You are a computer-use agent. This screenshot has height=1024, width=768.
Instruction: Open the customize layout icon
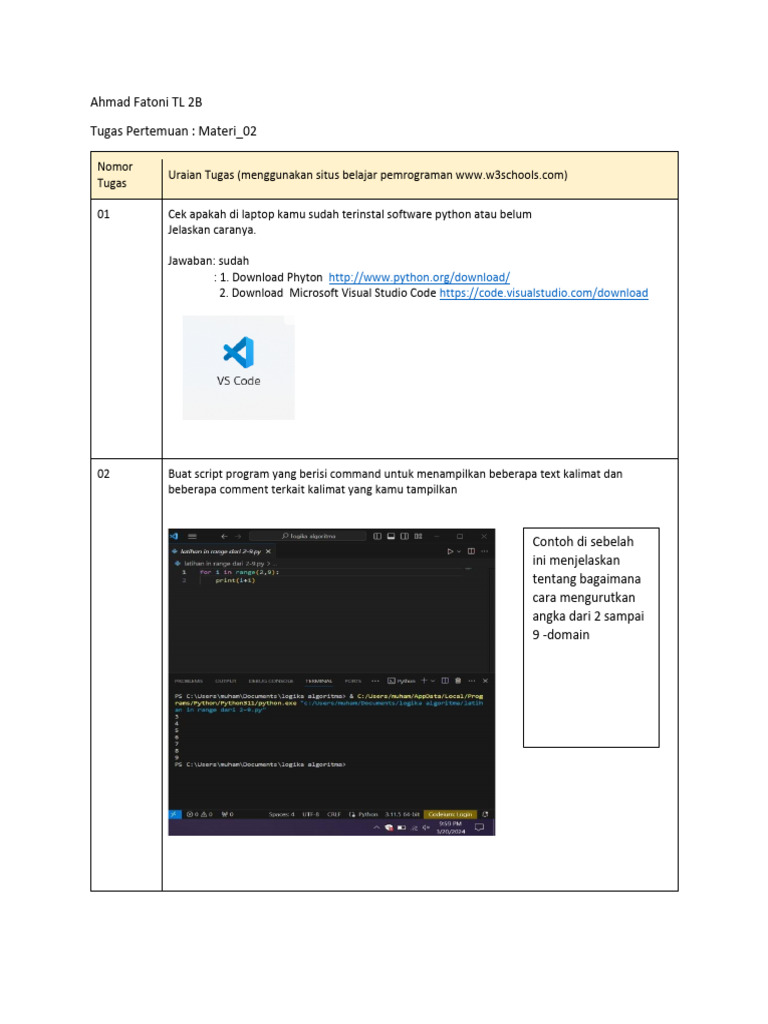coord(419,536)
